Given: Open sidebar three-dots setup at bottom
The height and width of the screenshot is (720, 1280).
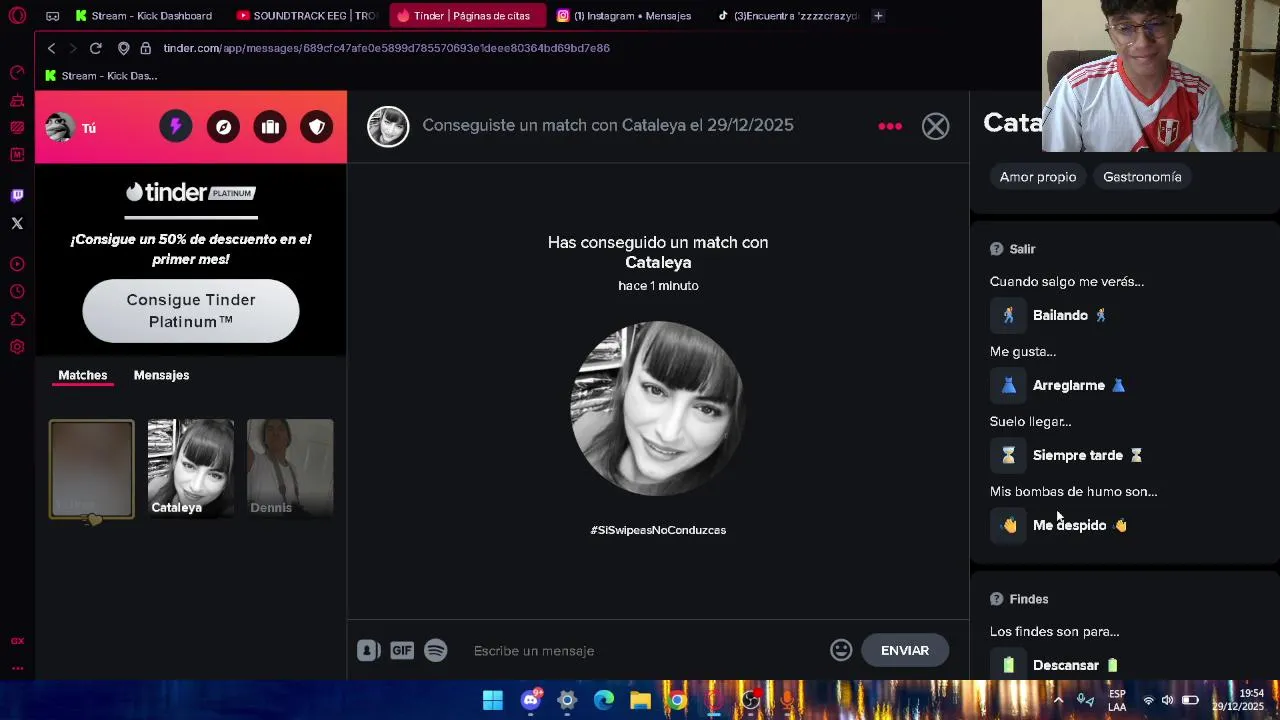Looking at the screenshot, I should coord(17,668).
